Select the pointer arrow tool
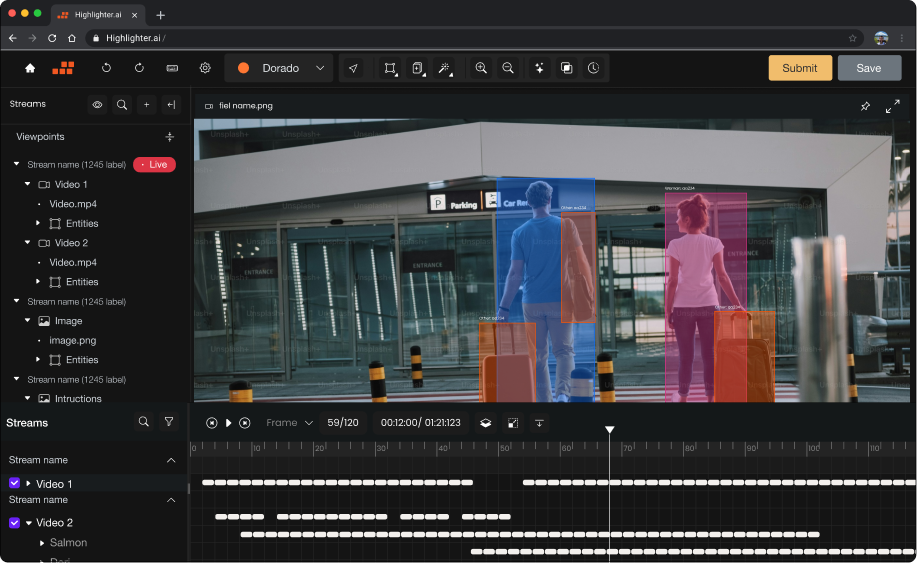917x563 pixels. pyautogui.click(x=353, y=68)
